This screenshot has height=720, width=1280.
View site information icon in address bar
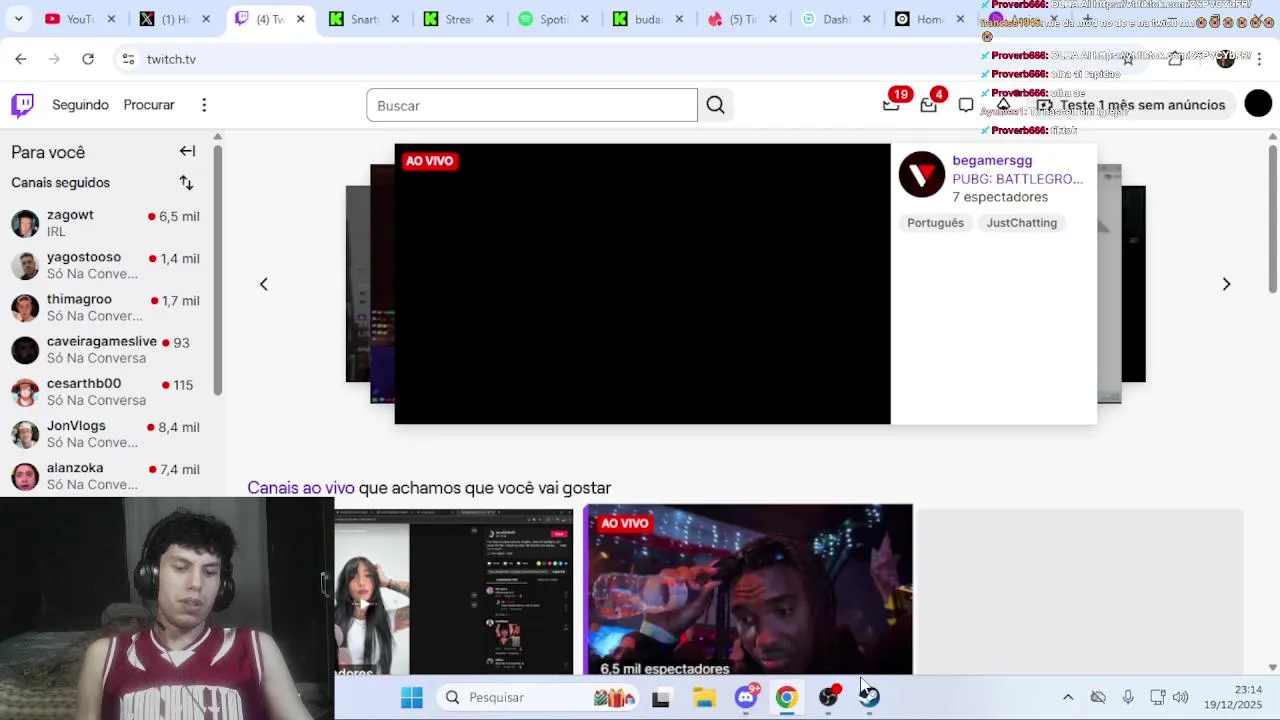point(128,59)
